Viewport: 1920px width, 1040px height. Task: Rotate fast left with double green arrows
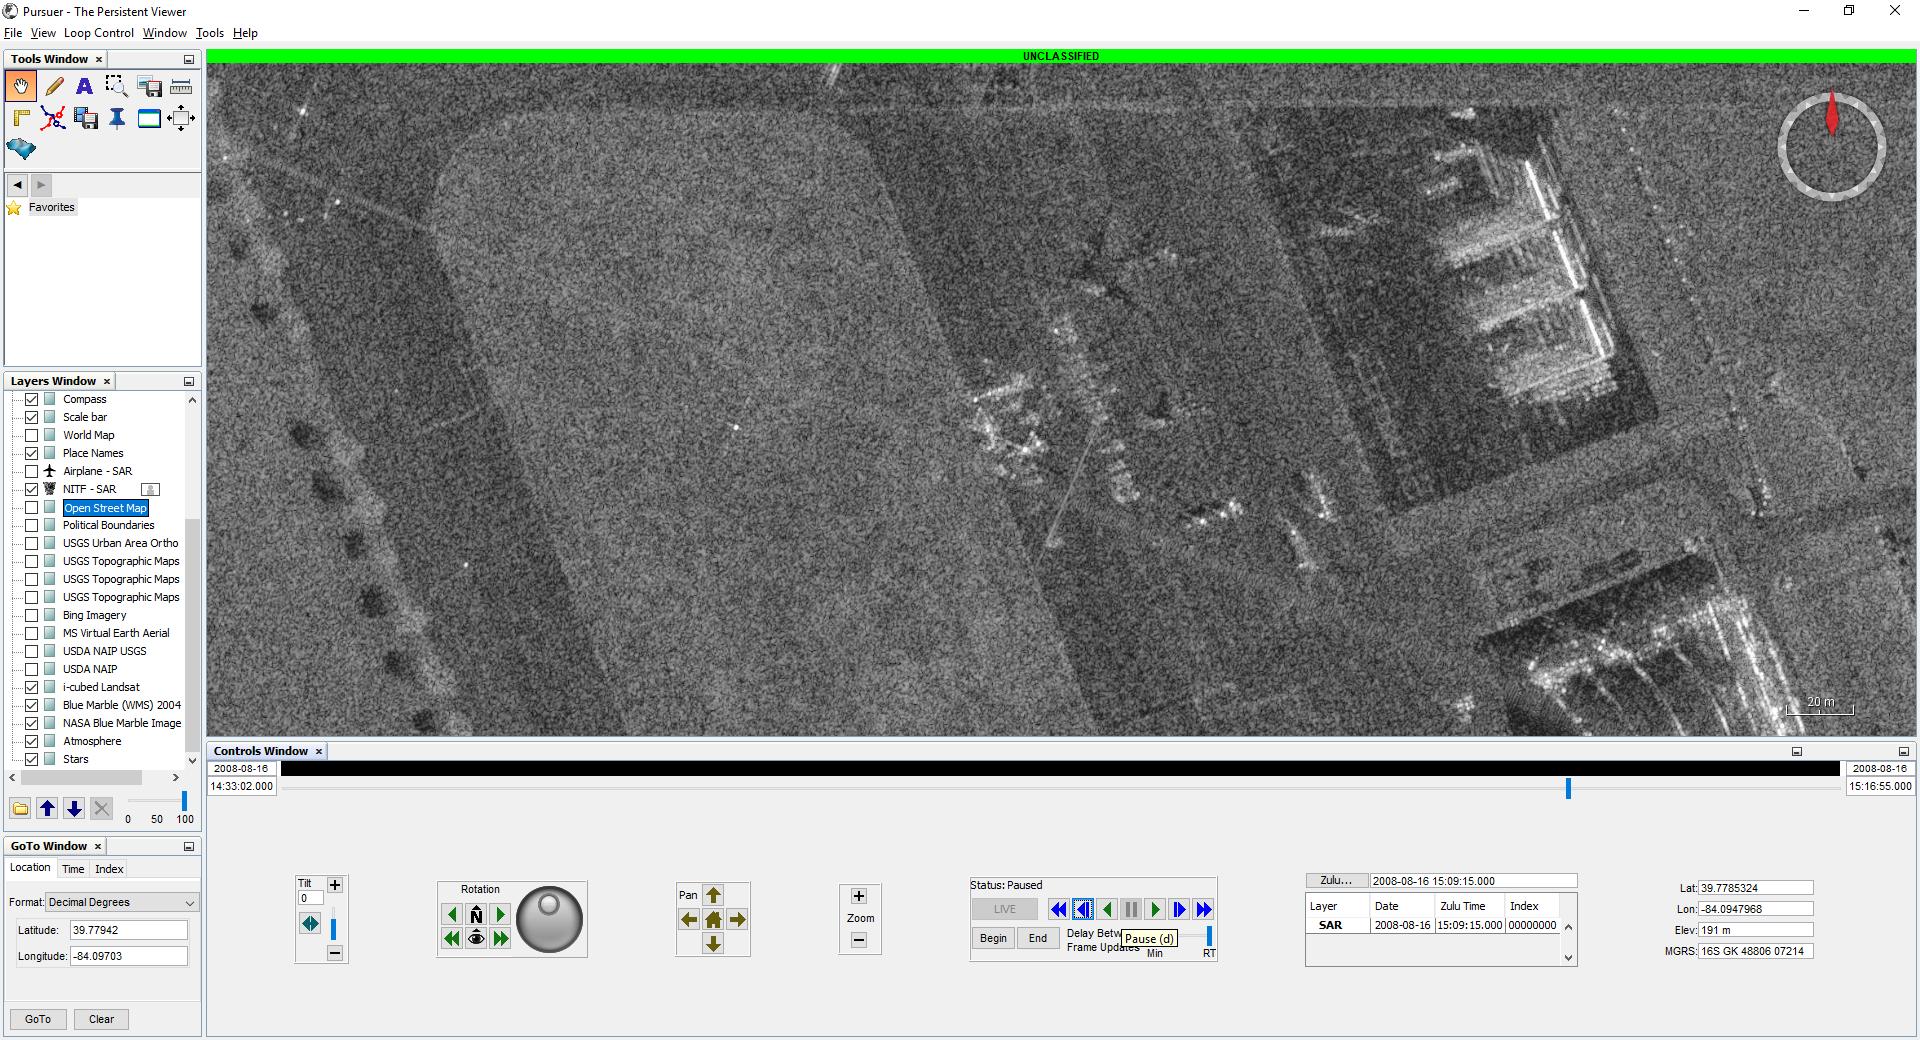point(452,938)
